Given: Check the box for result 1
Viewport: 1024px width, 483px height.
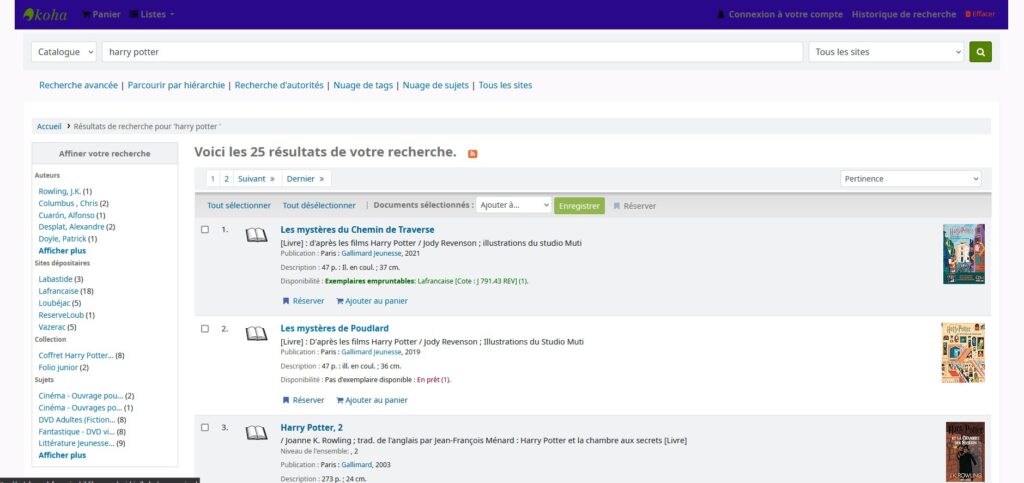Looking at the screenshot, I should [x=205, y=230].
